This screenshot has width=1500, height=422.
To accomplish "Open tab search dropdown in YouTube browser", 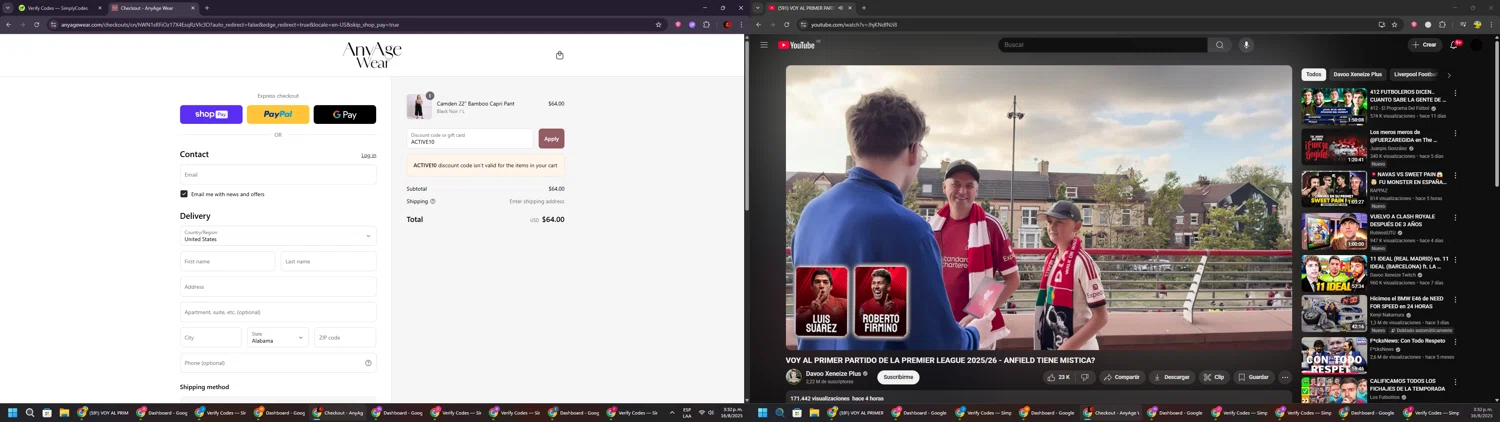I will tap(758, 7).
